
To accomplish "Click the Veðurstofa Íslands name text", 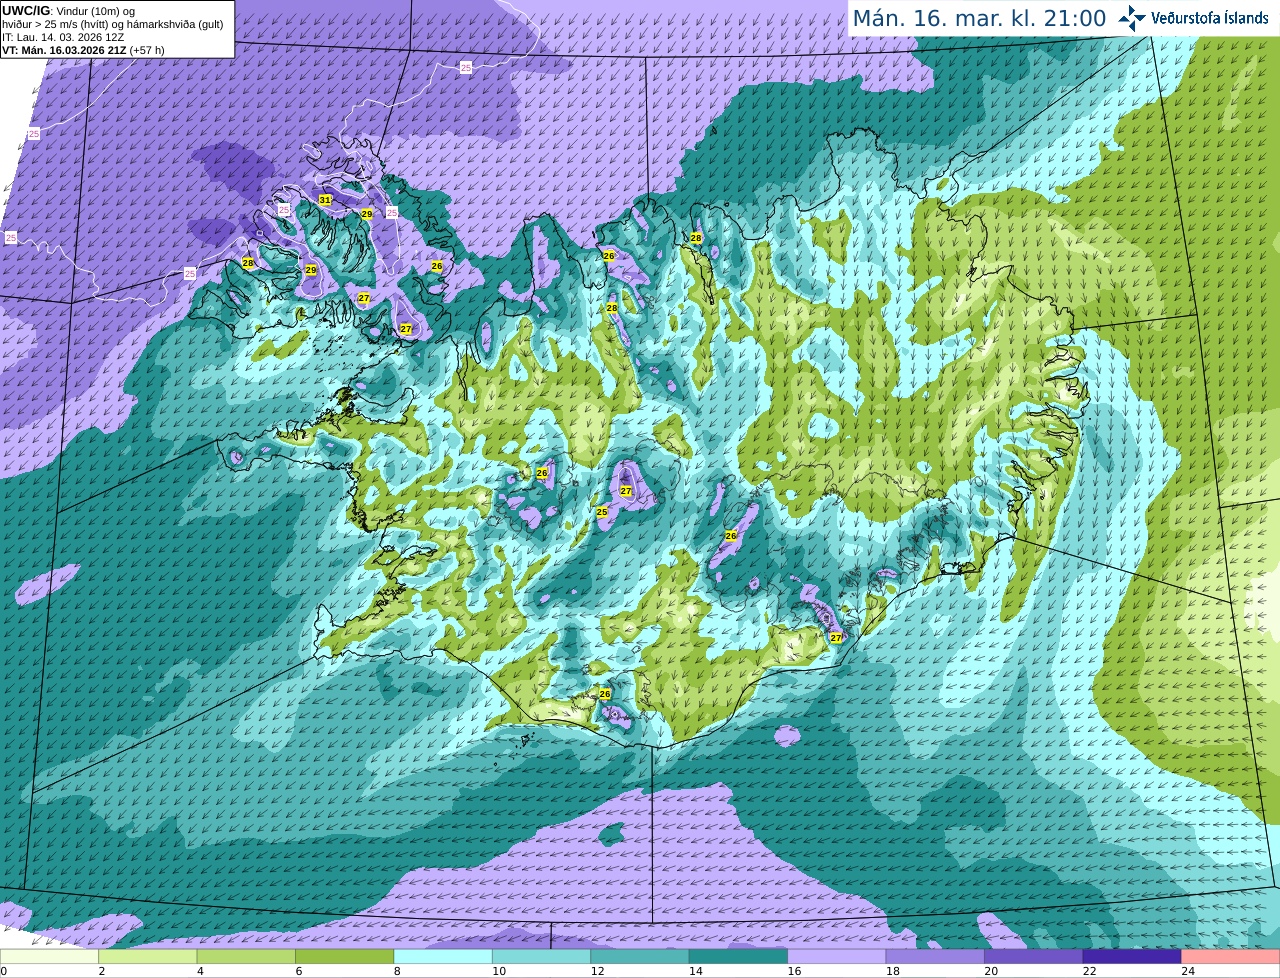I will [x=1209, y=18].
